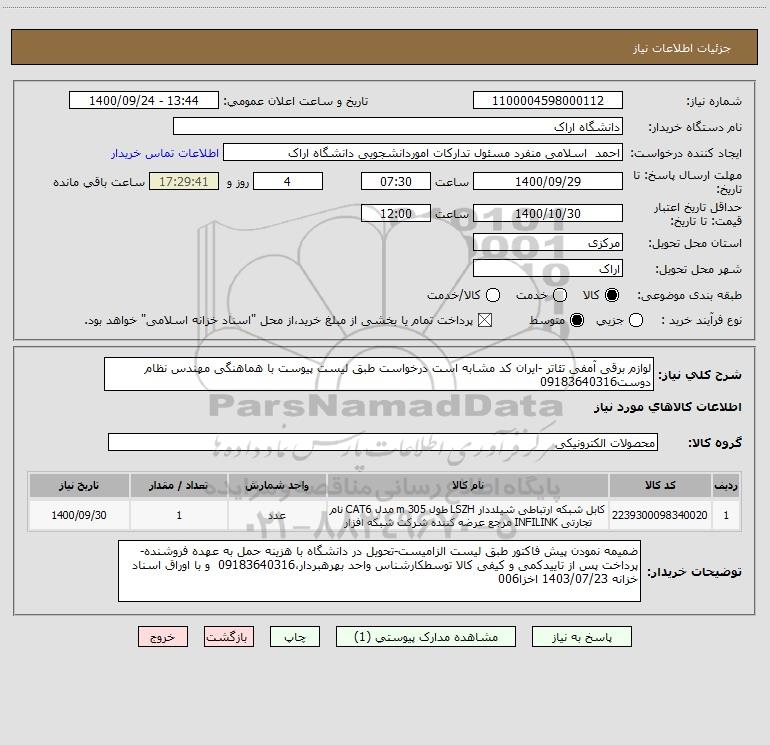
Task: Click the CAT6 LSZH cable product name cell
Action: (468, 515)
